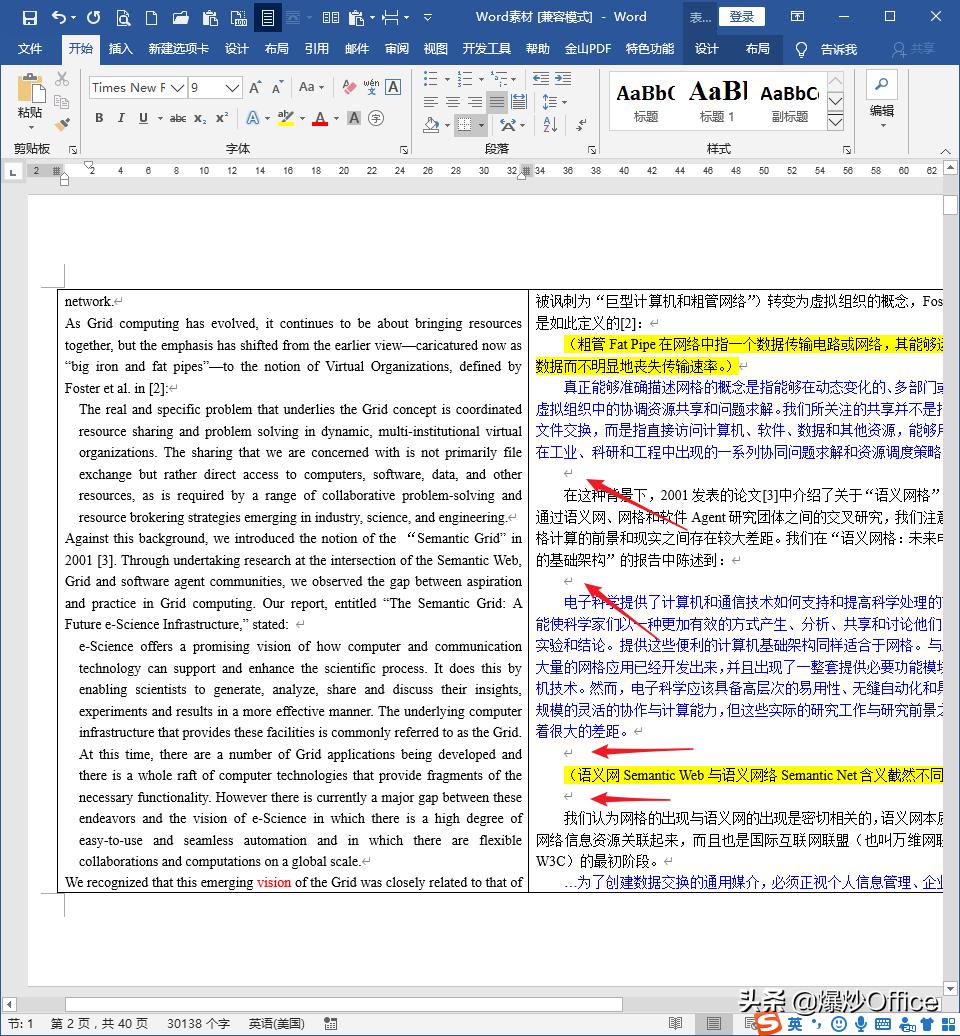Toggle bold formatting

click(x=100, y=117)
